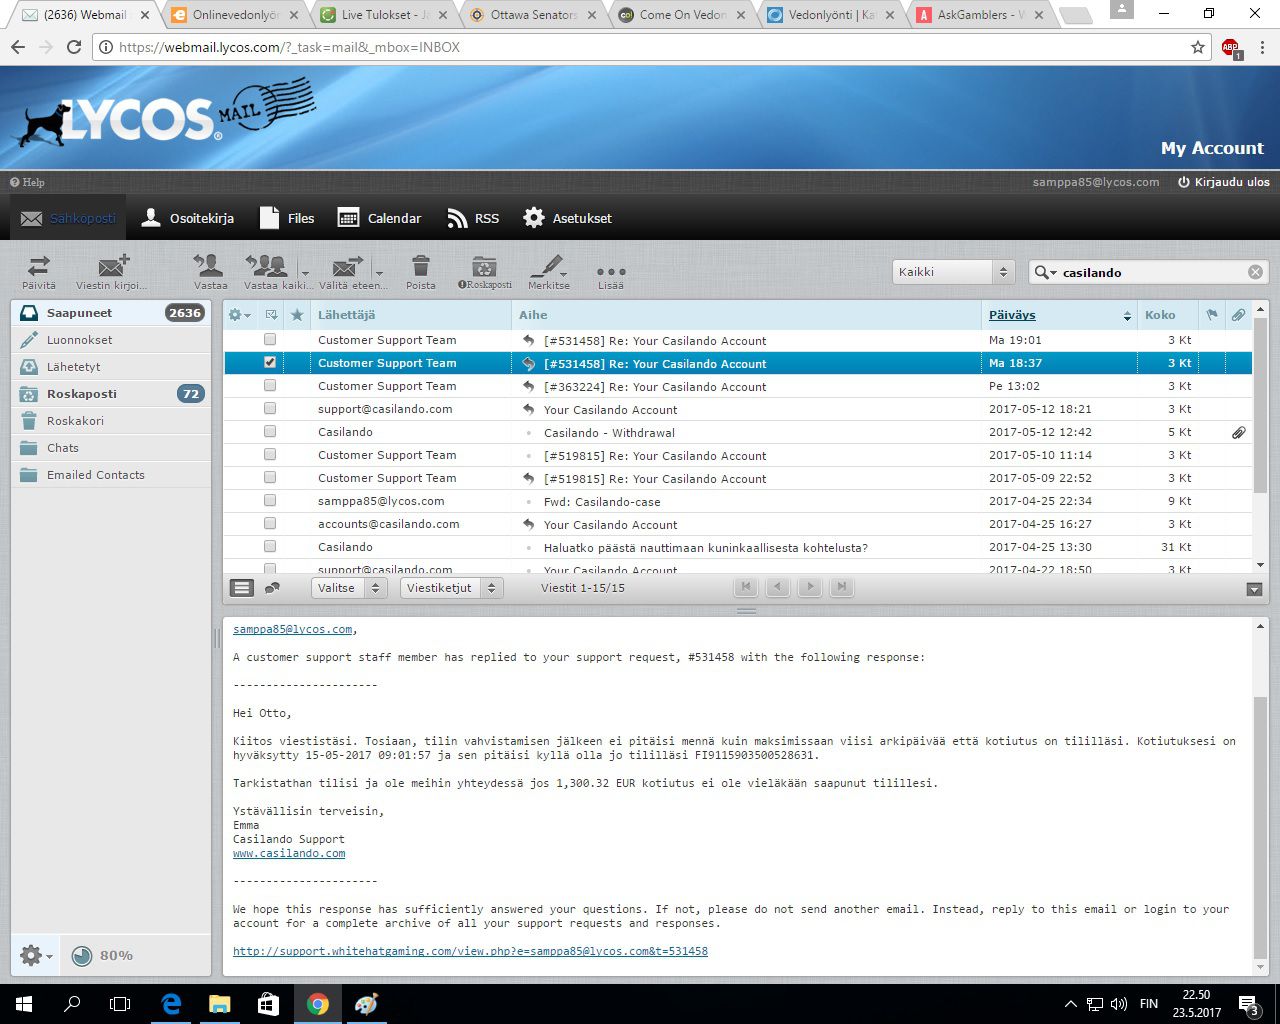Mark message as spam with Roskaposti icon
Viewport: 1280px width, 1024px height.
485,272
